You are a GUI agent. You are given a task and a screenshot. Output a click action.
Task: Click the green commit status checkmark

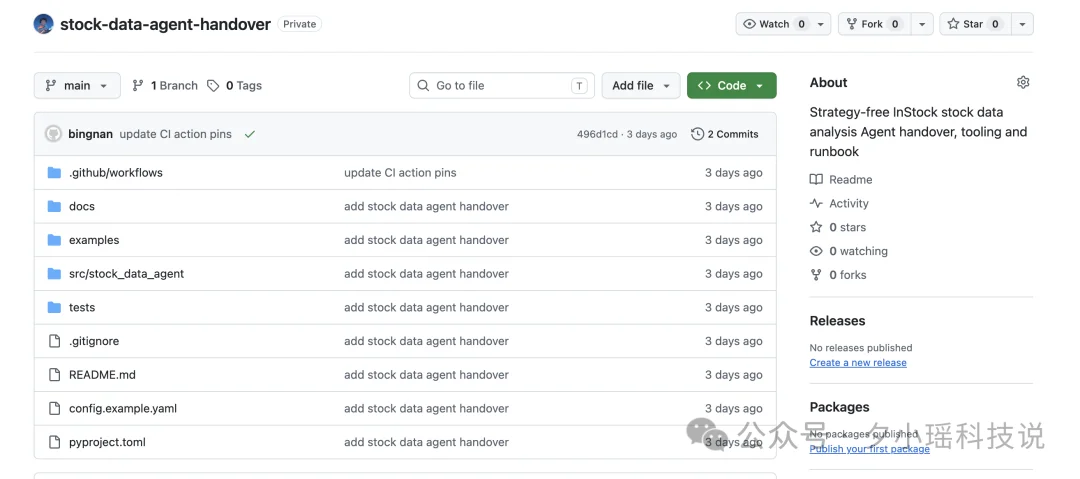[249, 134]
